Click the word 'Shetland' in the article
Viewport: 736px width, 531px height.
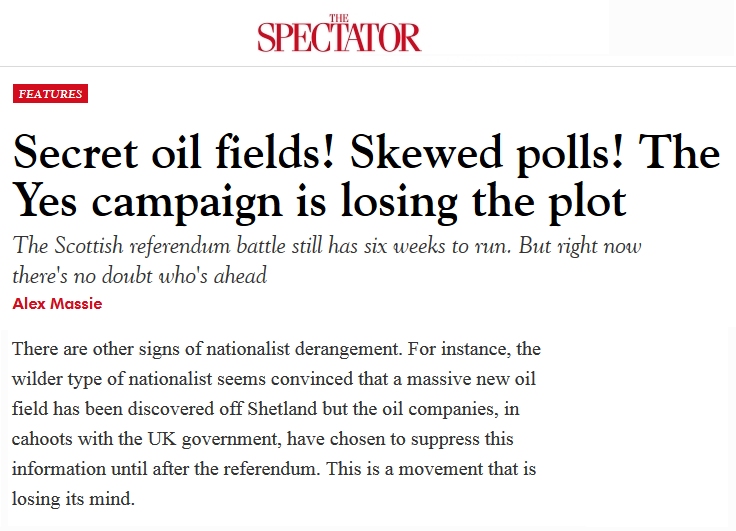point(283,408)
